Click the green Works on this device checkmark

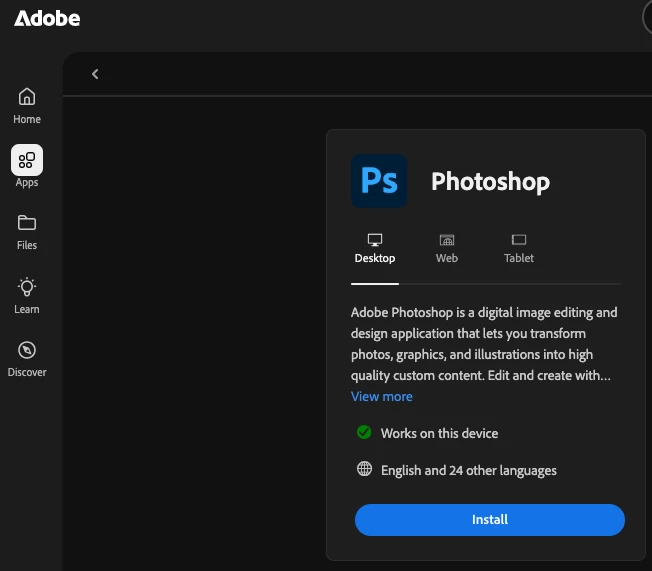pyautogui.click(x=364, y=432)
